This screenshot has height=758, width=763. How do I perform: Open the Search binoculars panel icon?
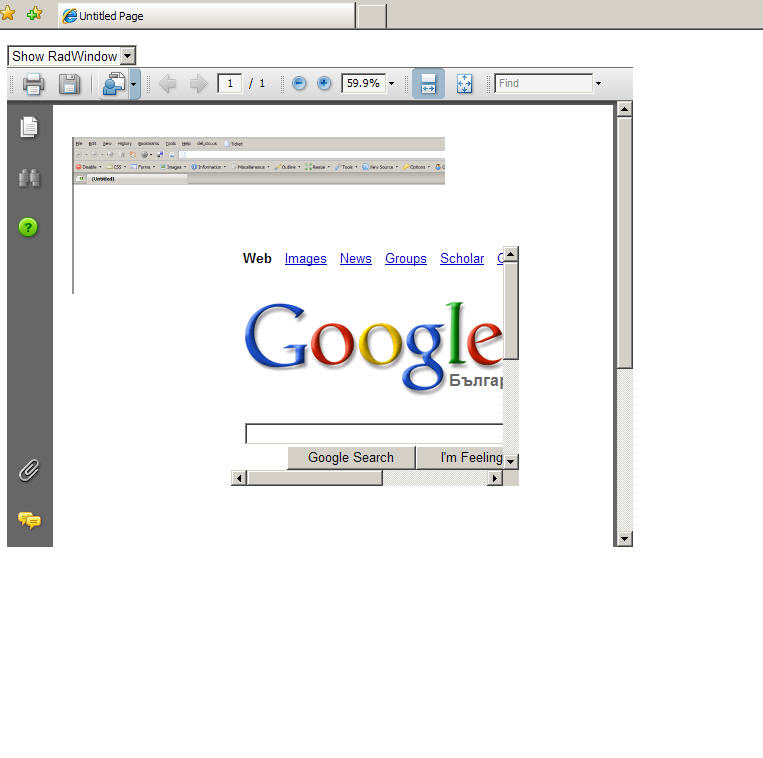click(x=29, y=178)
